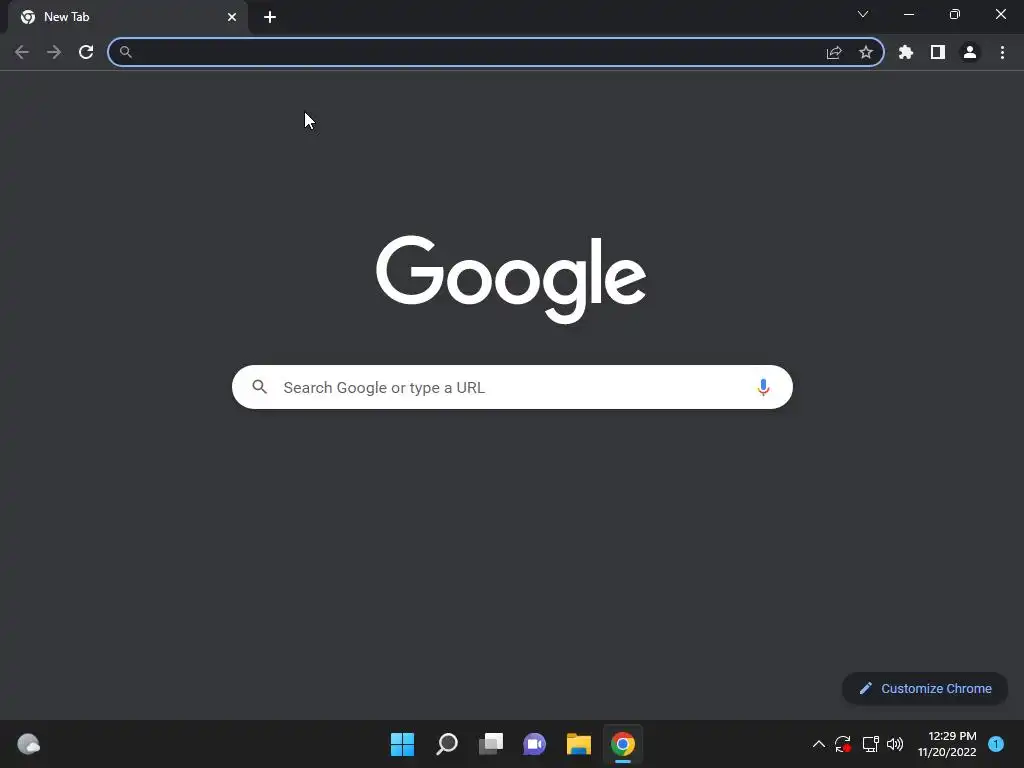1024x768 pixels.
Task: Open Task View on the taskbar
Action: pos(490,744)
